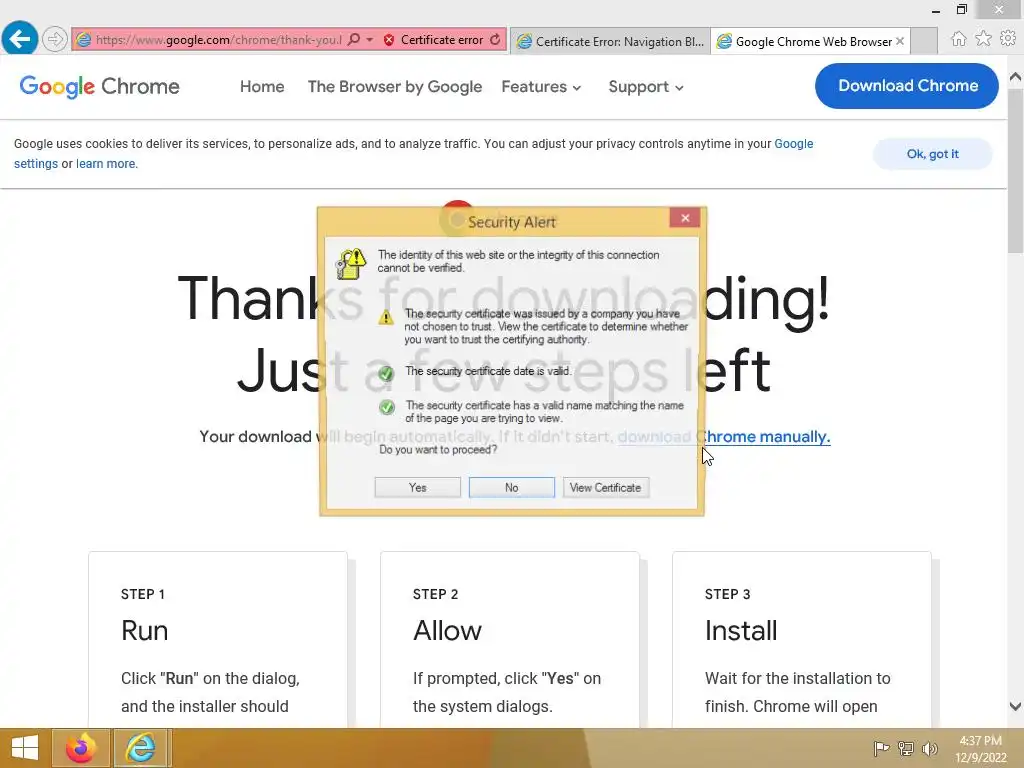Click the page icon in the address bar
The image size is (1024, 768).
(x=84, y=40)
